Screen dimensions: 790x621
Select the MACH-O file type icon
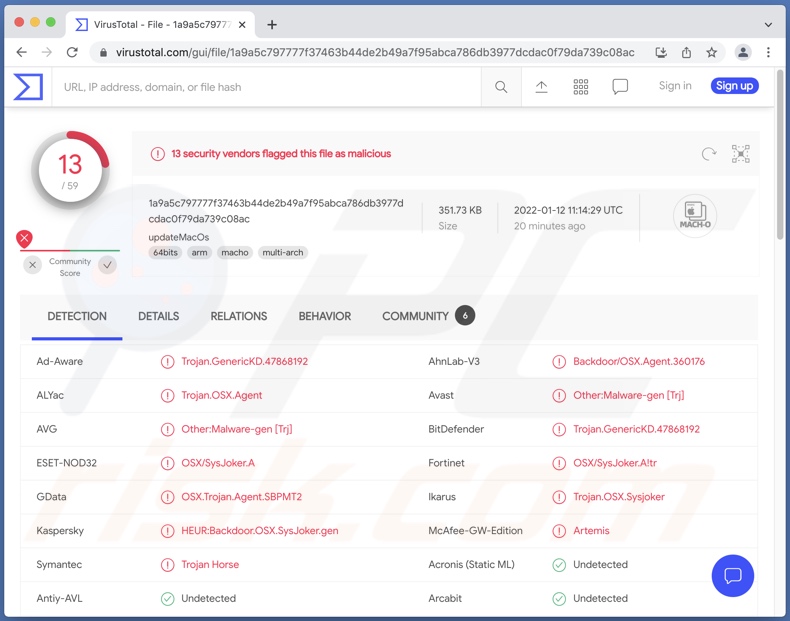point(695,216)
